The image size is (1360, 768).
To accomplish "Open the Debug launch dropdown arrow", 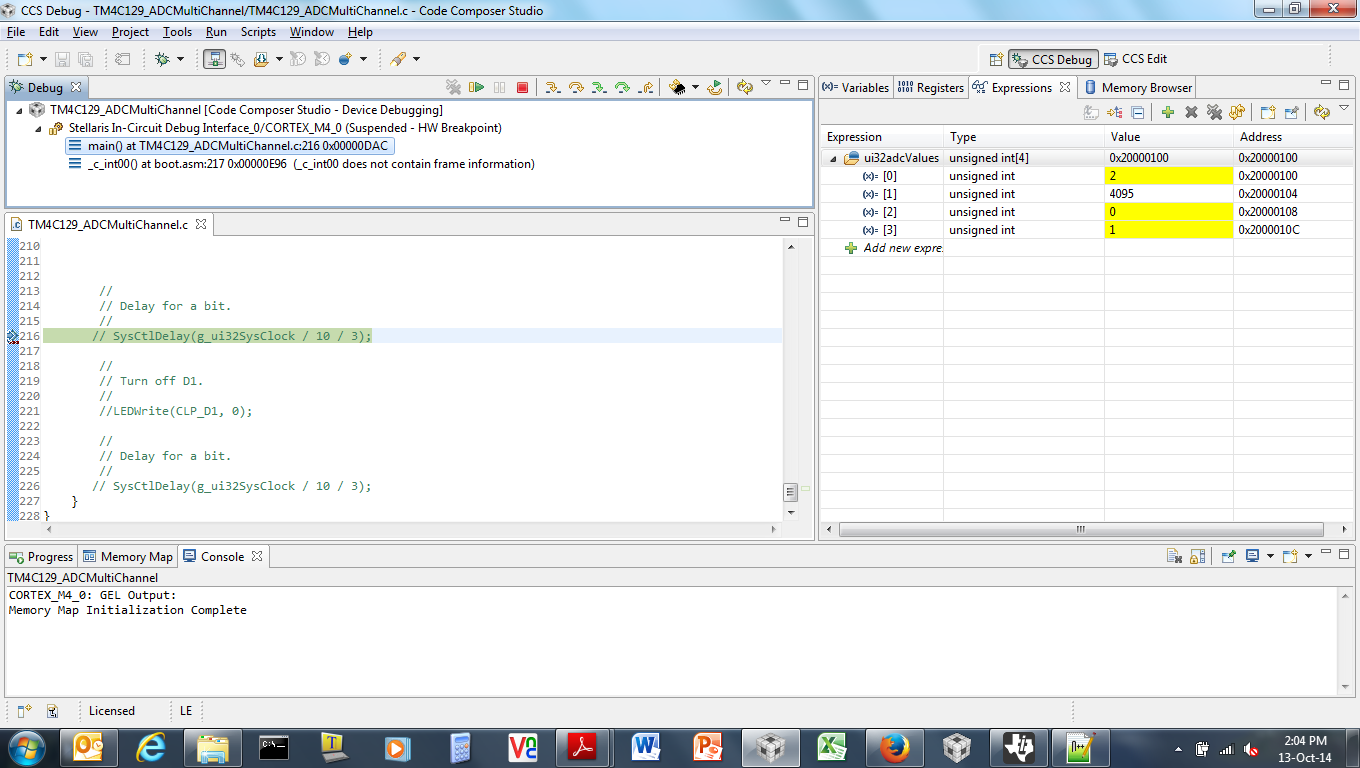I will click(180, 59).
